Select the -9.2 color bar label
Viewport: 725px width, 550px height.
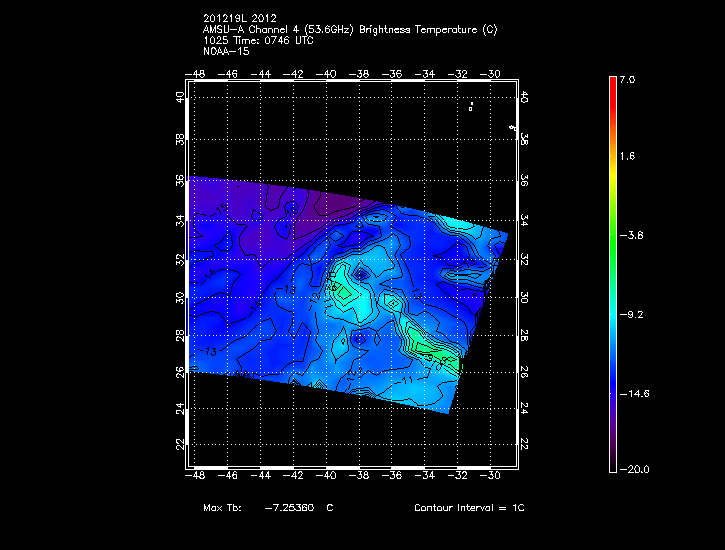click(x=633, y=314)
